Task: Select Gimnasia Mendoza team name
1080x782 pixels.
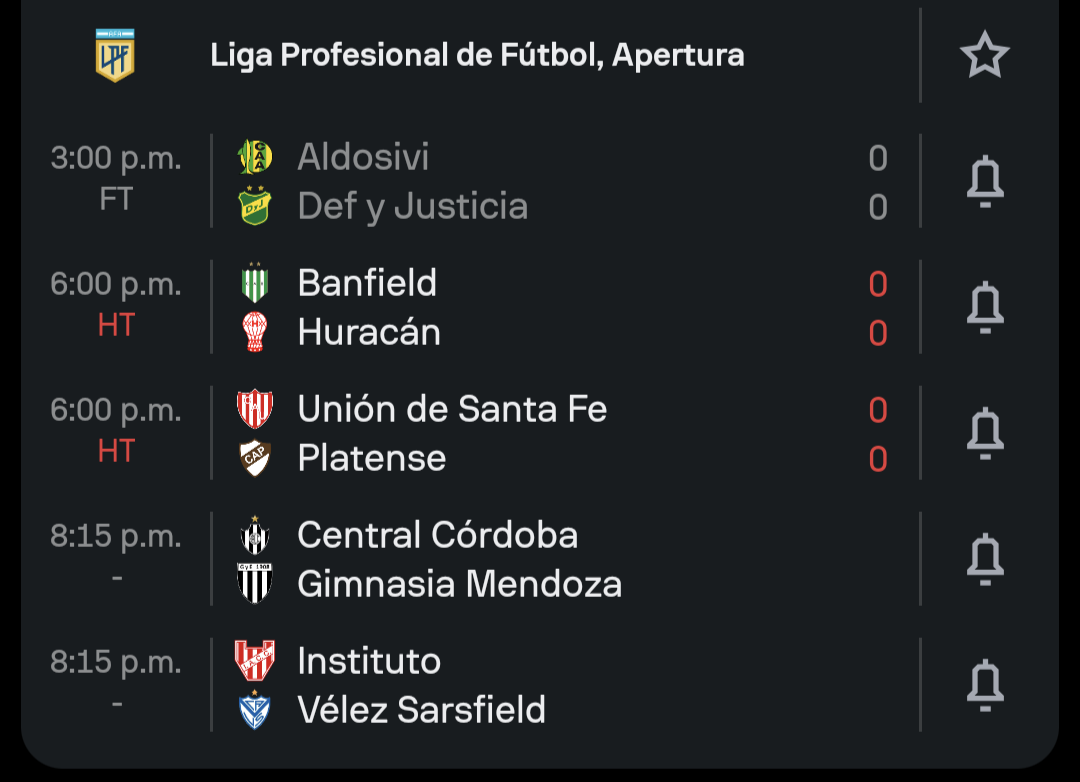Action: click(x=459, y=584)
